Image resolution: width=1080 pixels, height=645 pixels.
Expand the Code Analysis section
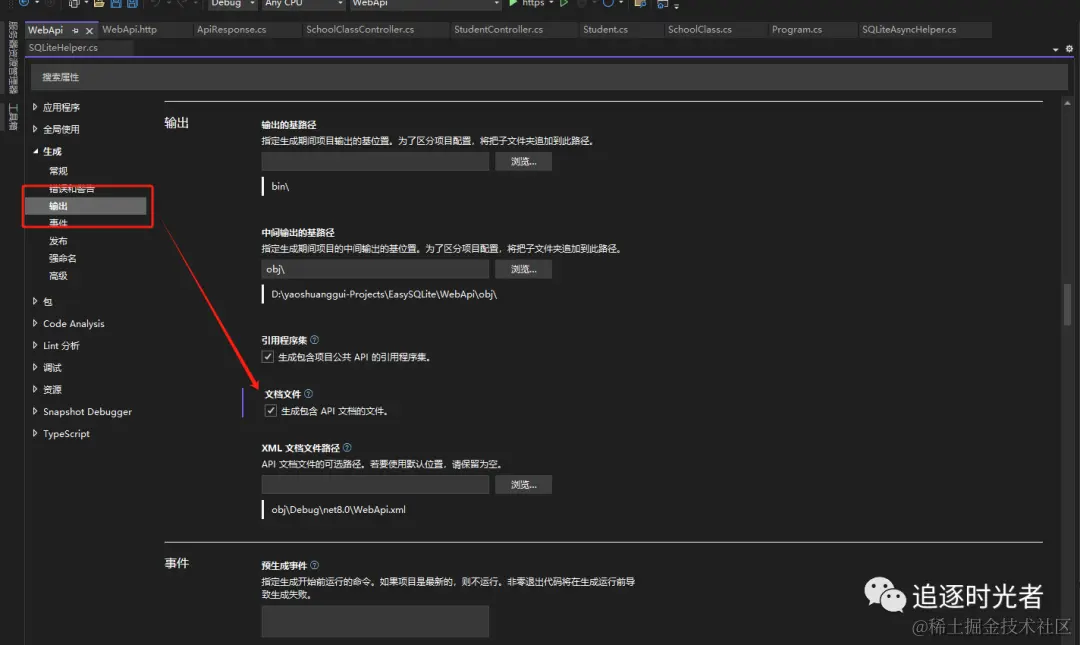click(35, 323)
